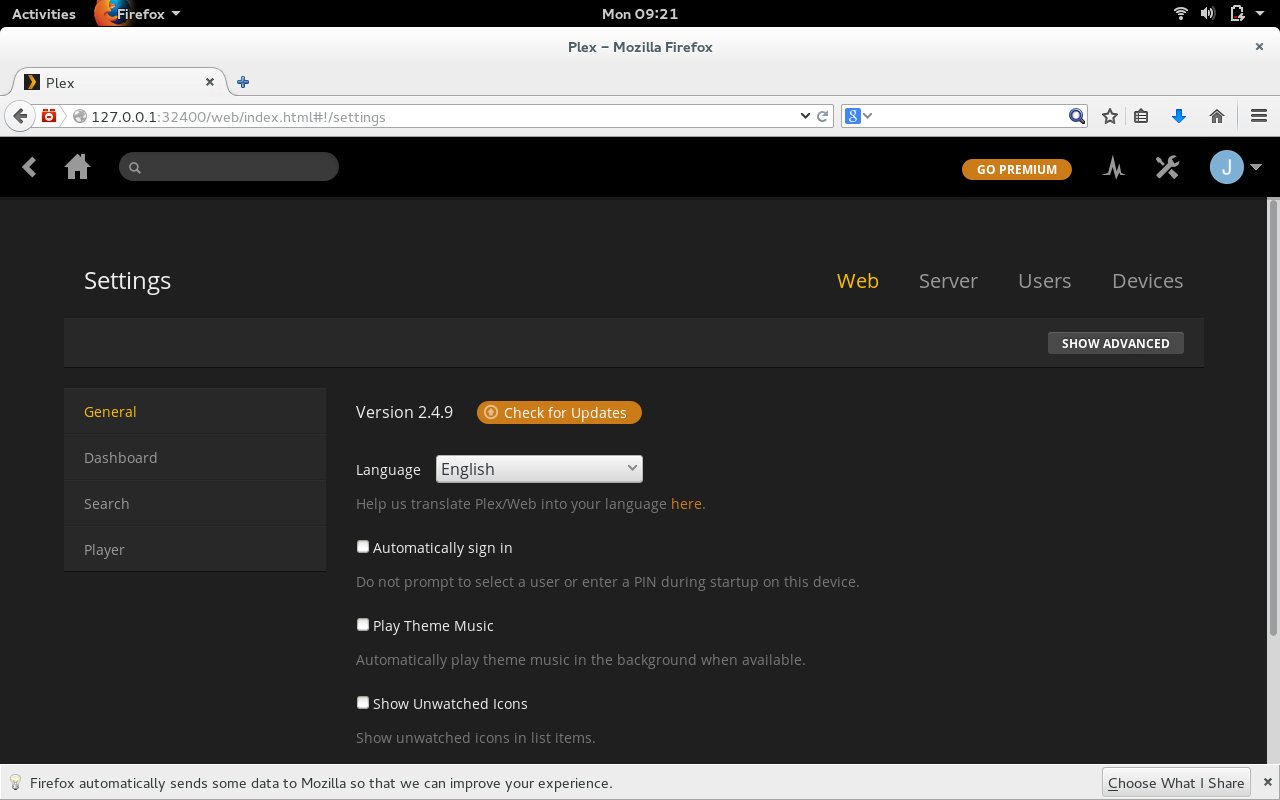The width and height of the screenshot is (1280, 800).
Task: Open the GNOME Activities overview
Action: (44, 14)
